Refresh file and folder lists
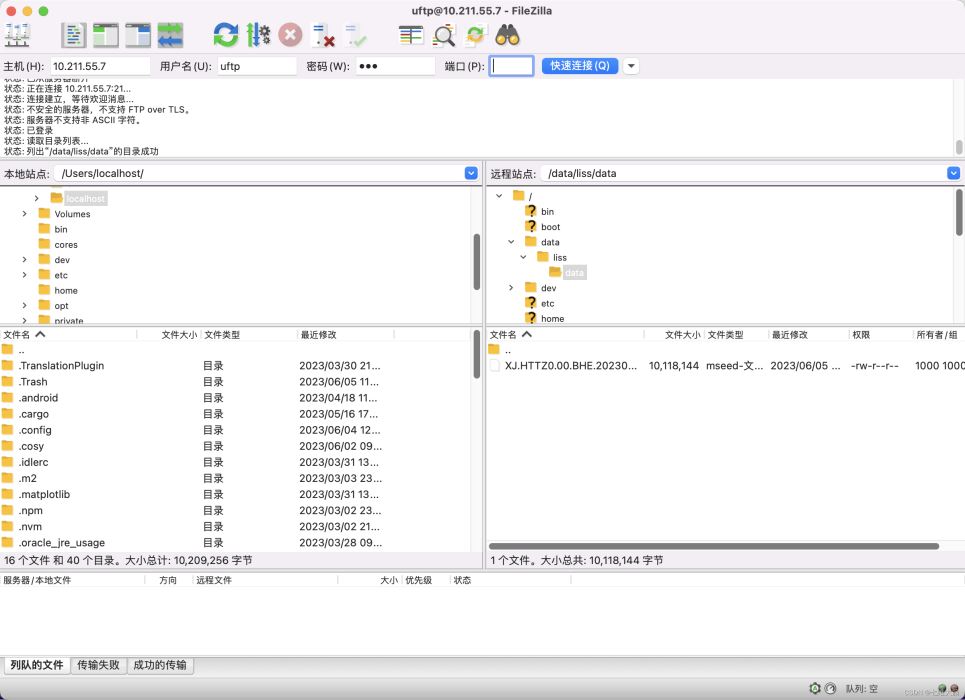Screen dimensions: 965x700 (226, 35)
